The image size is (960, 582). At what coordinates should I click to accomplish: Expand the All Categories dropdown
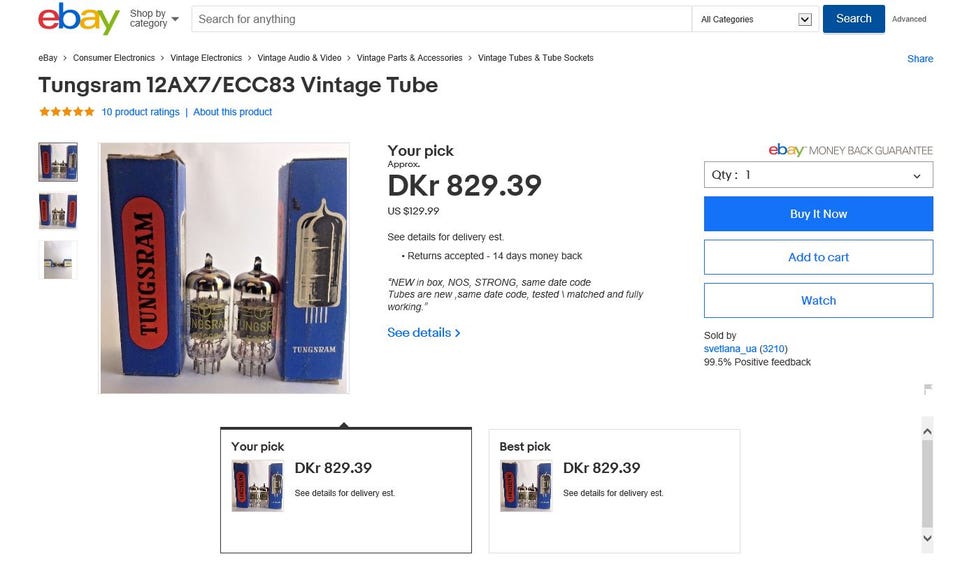pyautogui.click(x=755, y=19)
